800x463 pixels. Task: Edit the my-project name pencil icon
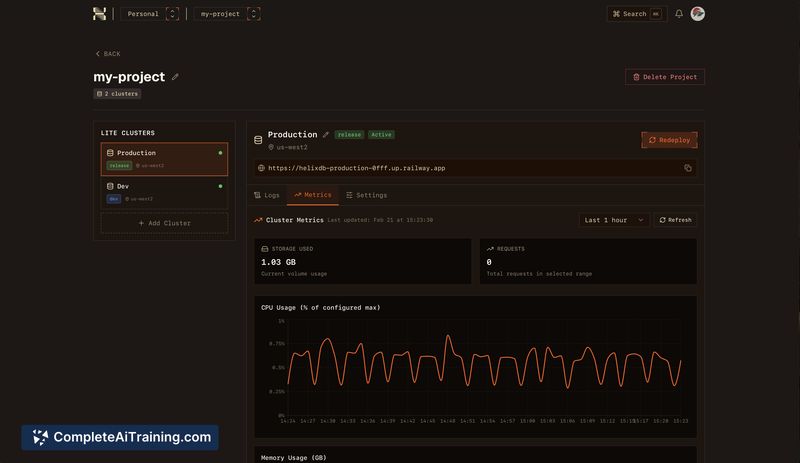[x=176, y=77]
